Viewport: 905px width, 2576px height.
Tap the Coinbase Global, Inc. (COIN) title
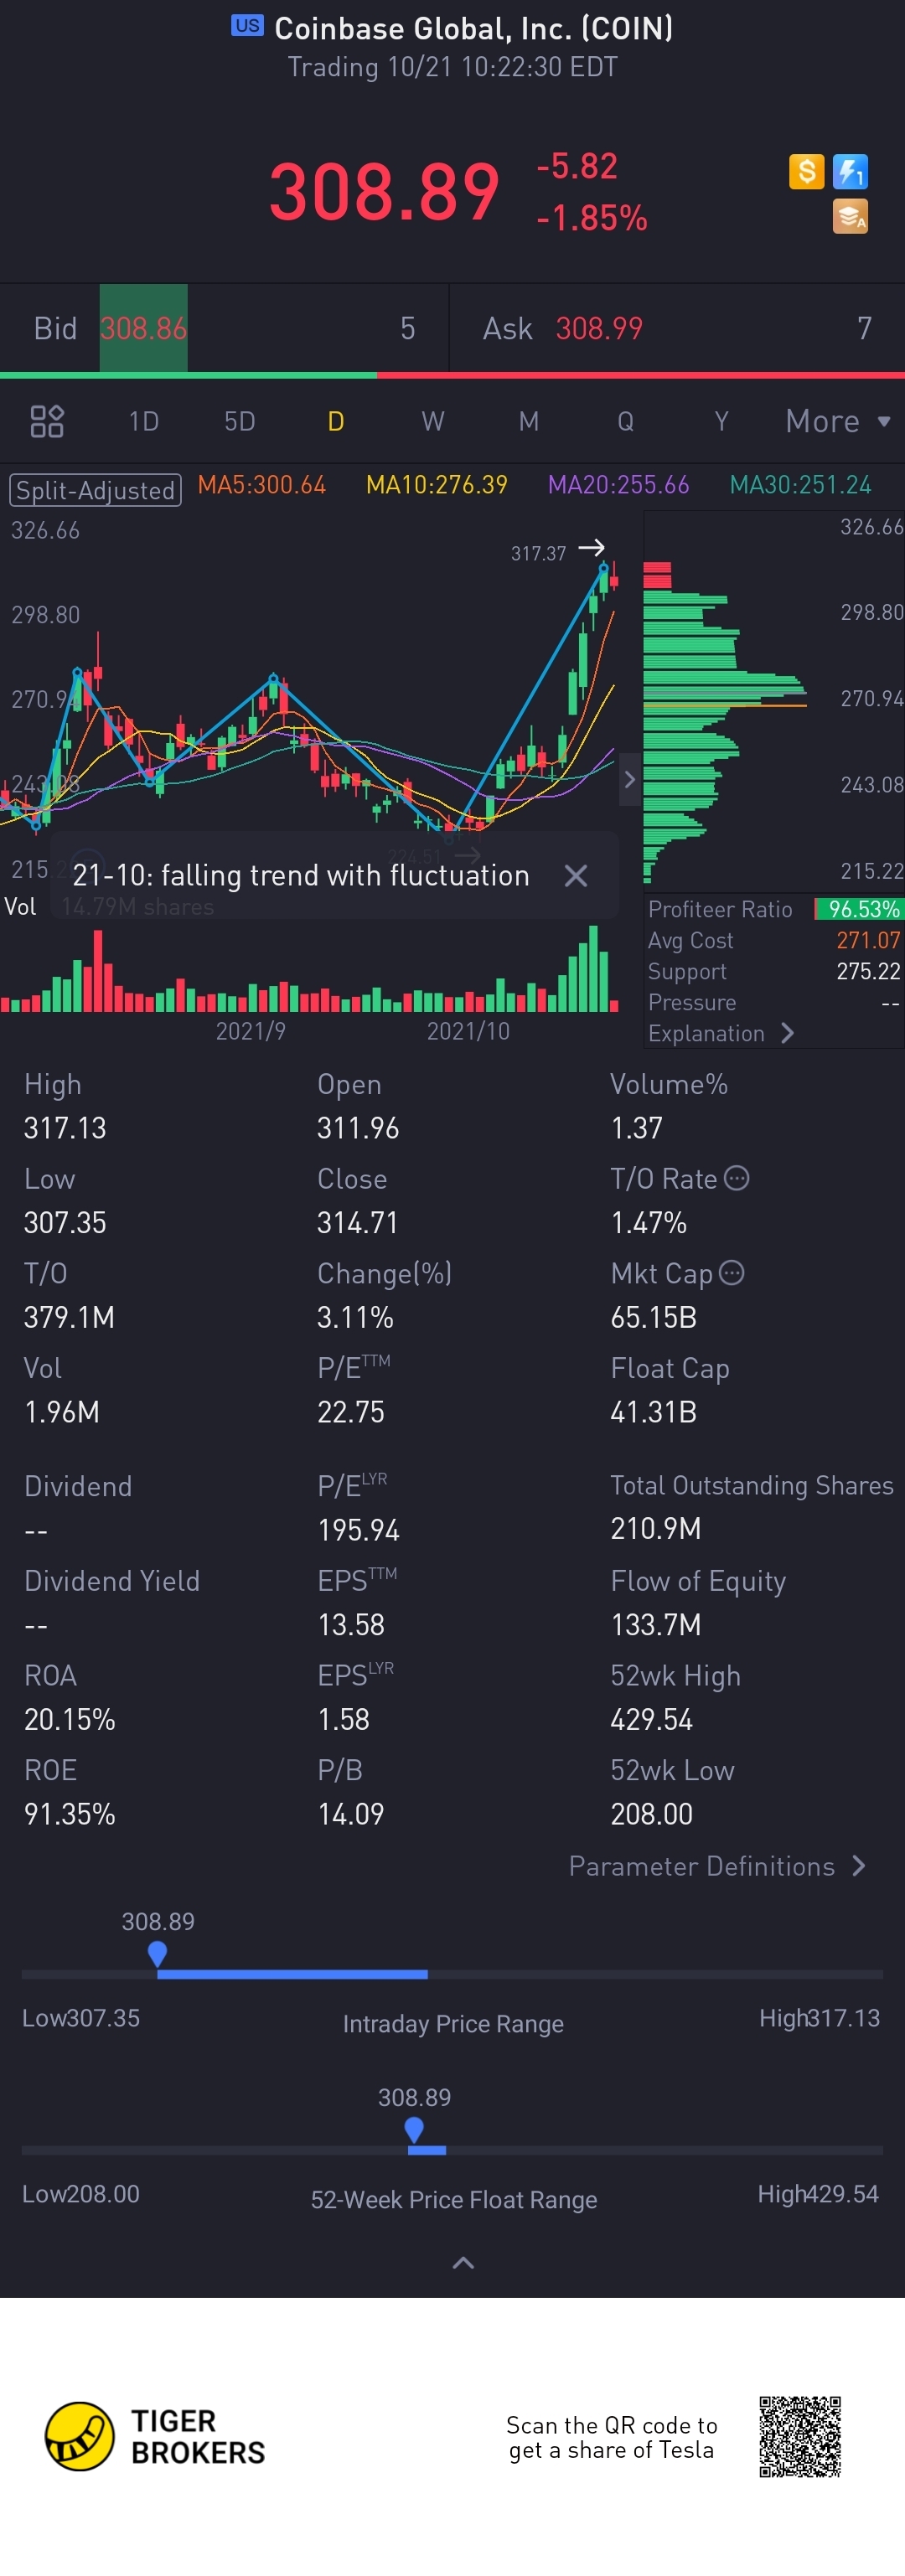point(474,28)
